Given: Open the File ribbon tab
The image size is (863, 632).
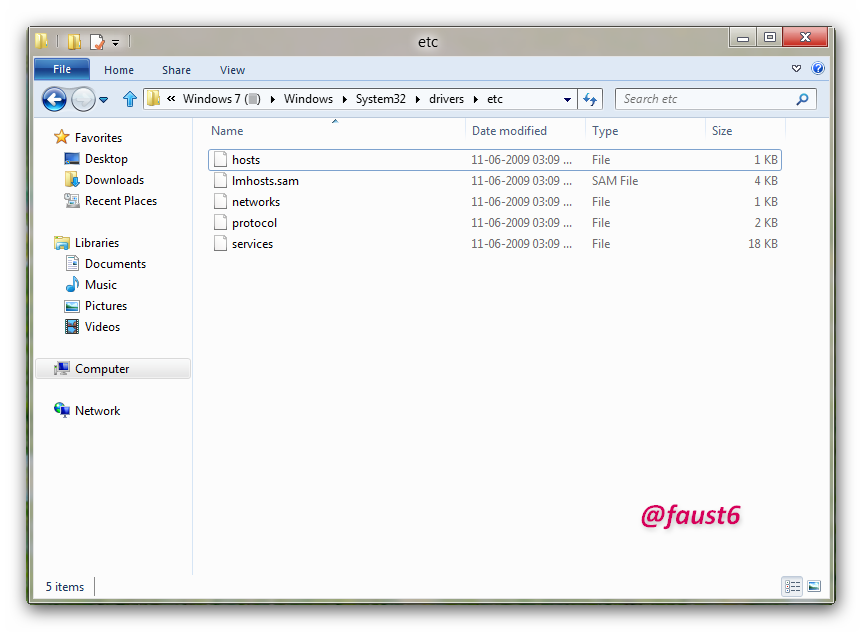Looking at the screenshot, I should click(x=62, y=69).
